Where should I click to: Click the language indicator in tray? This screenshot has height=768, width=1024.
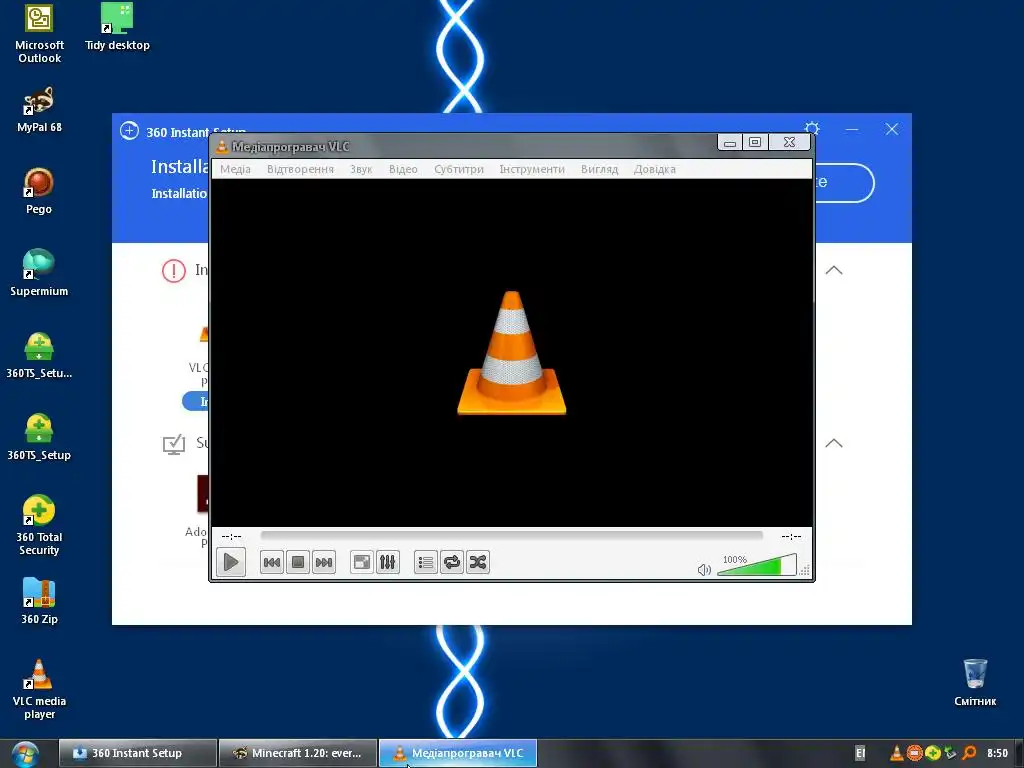[860, 753]
